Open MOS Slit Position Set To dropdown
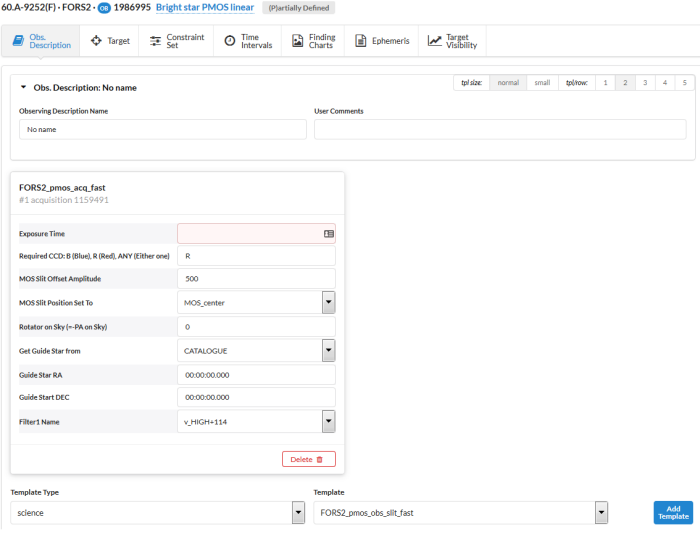This screenshot has width=700, height=533. point(328,302)
